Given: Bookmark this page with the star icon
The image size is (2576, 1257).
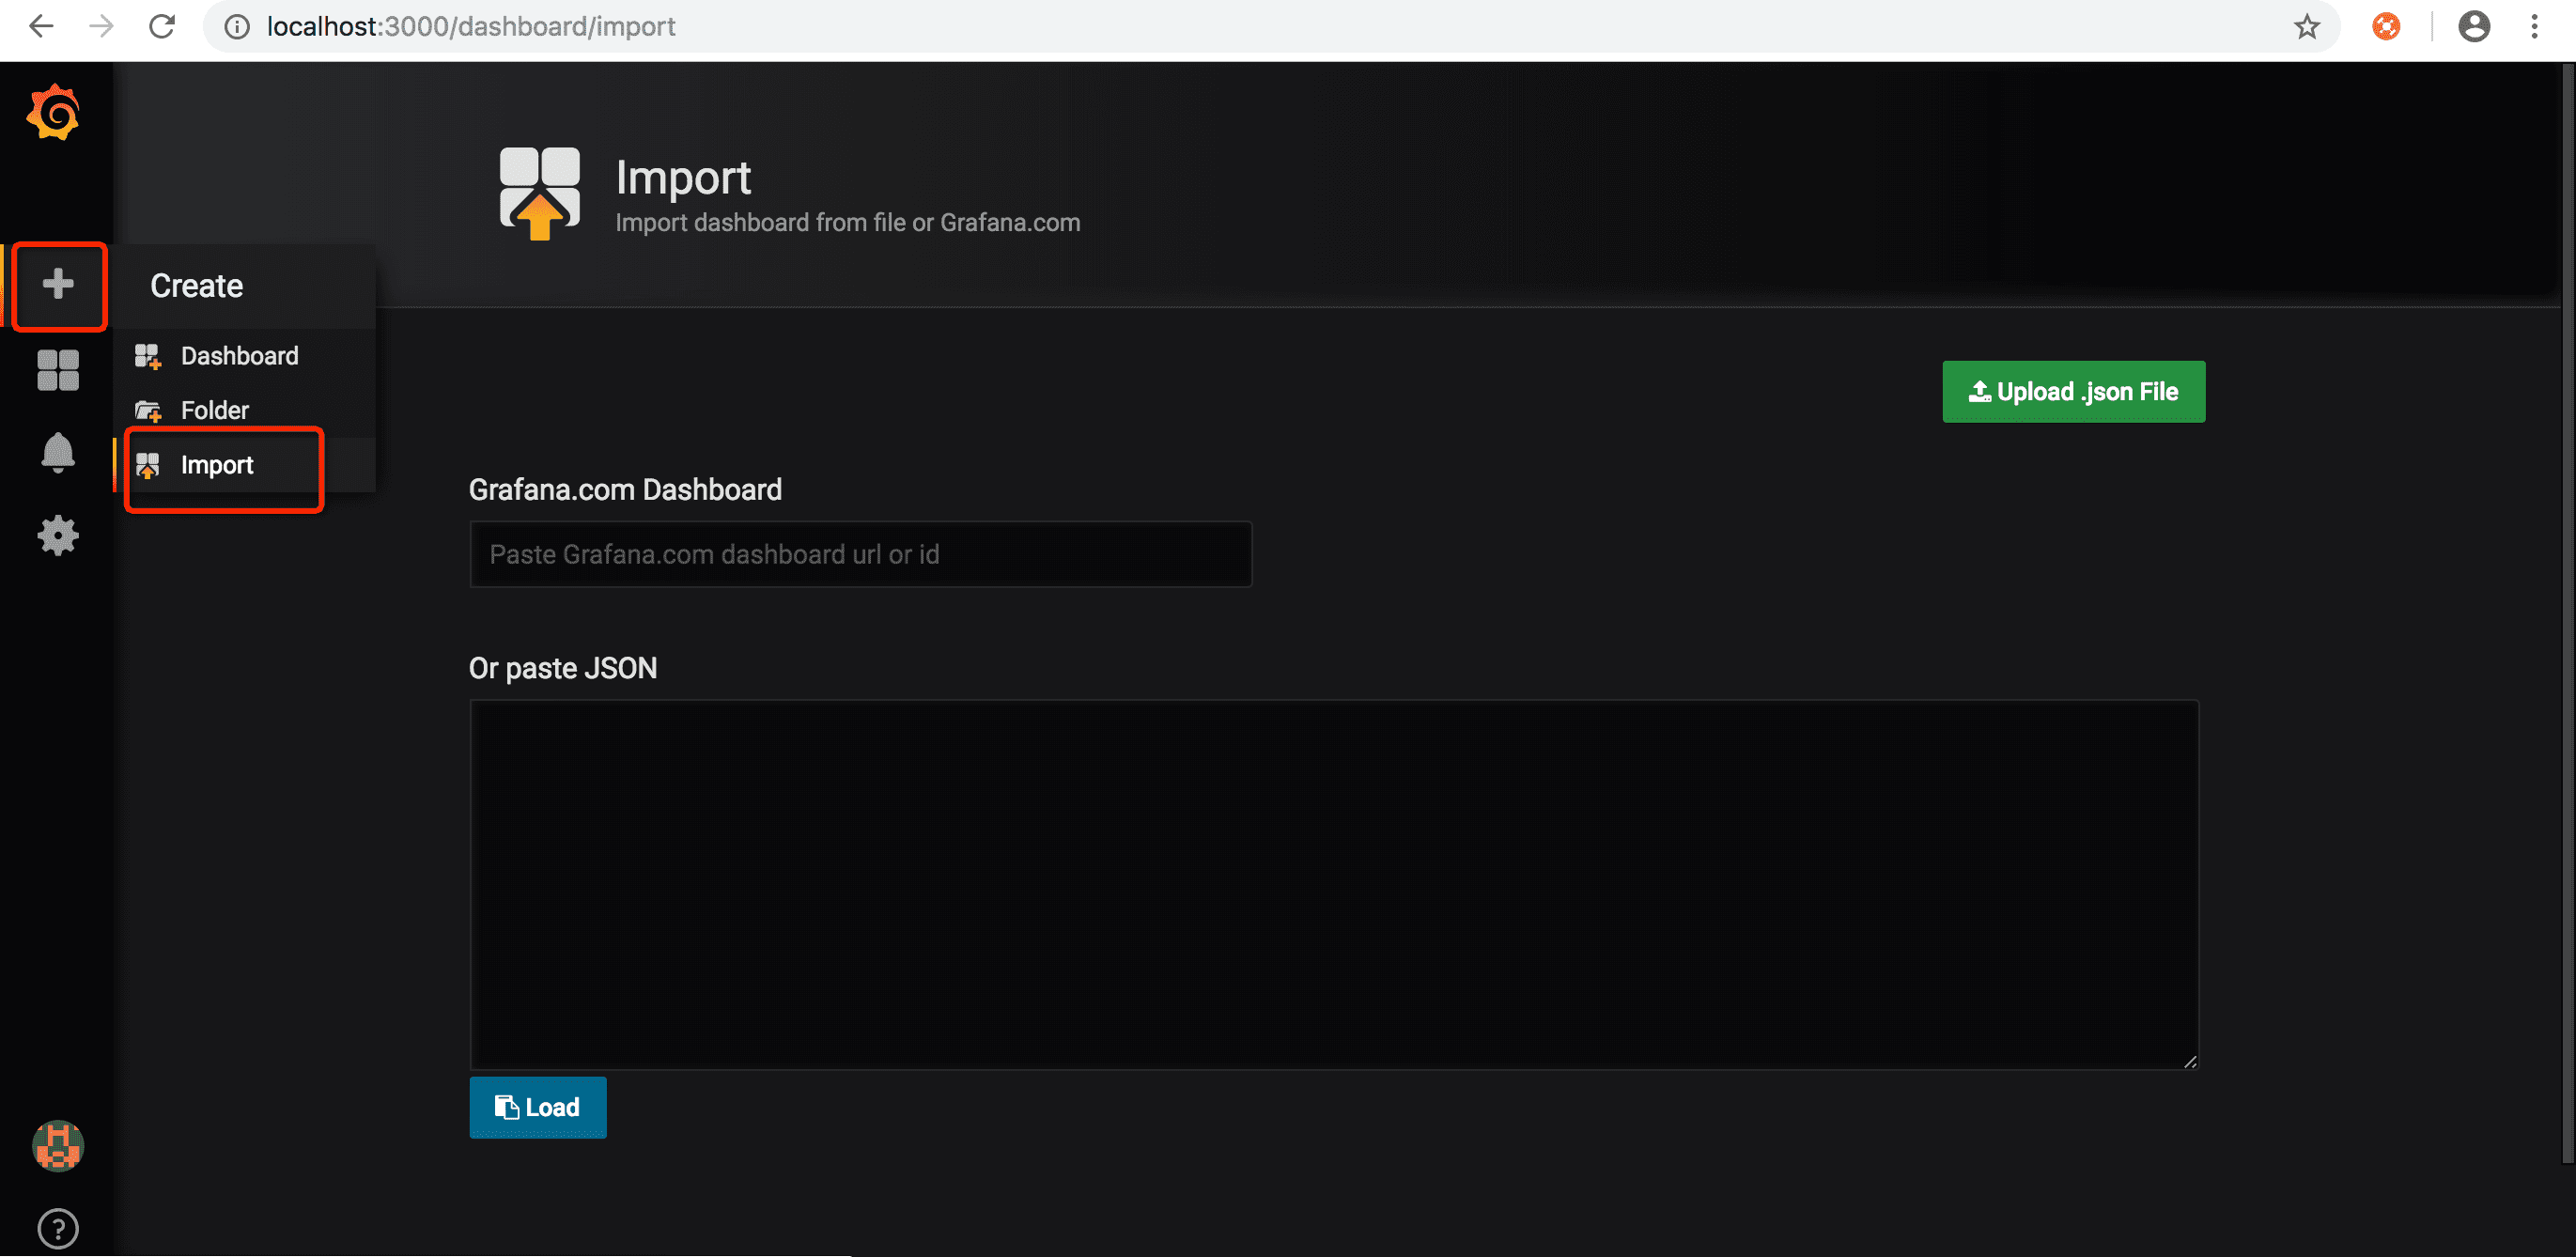Looking at the screenshot, I should (2306, 26).
